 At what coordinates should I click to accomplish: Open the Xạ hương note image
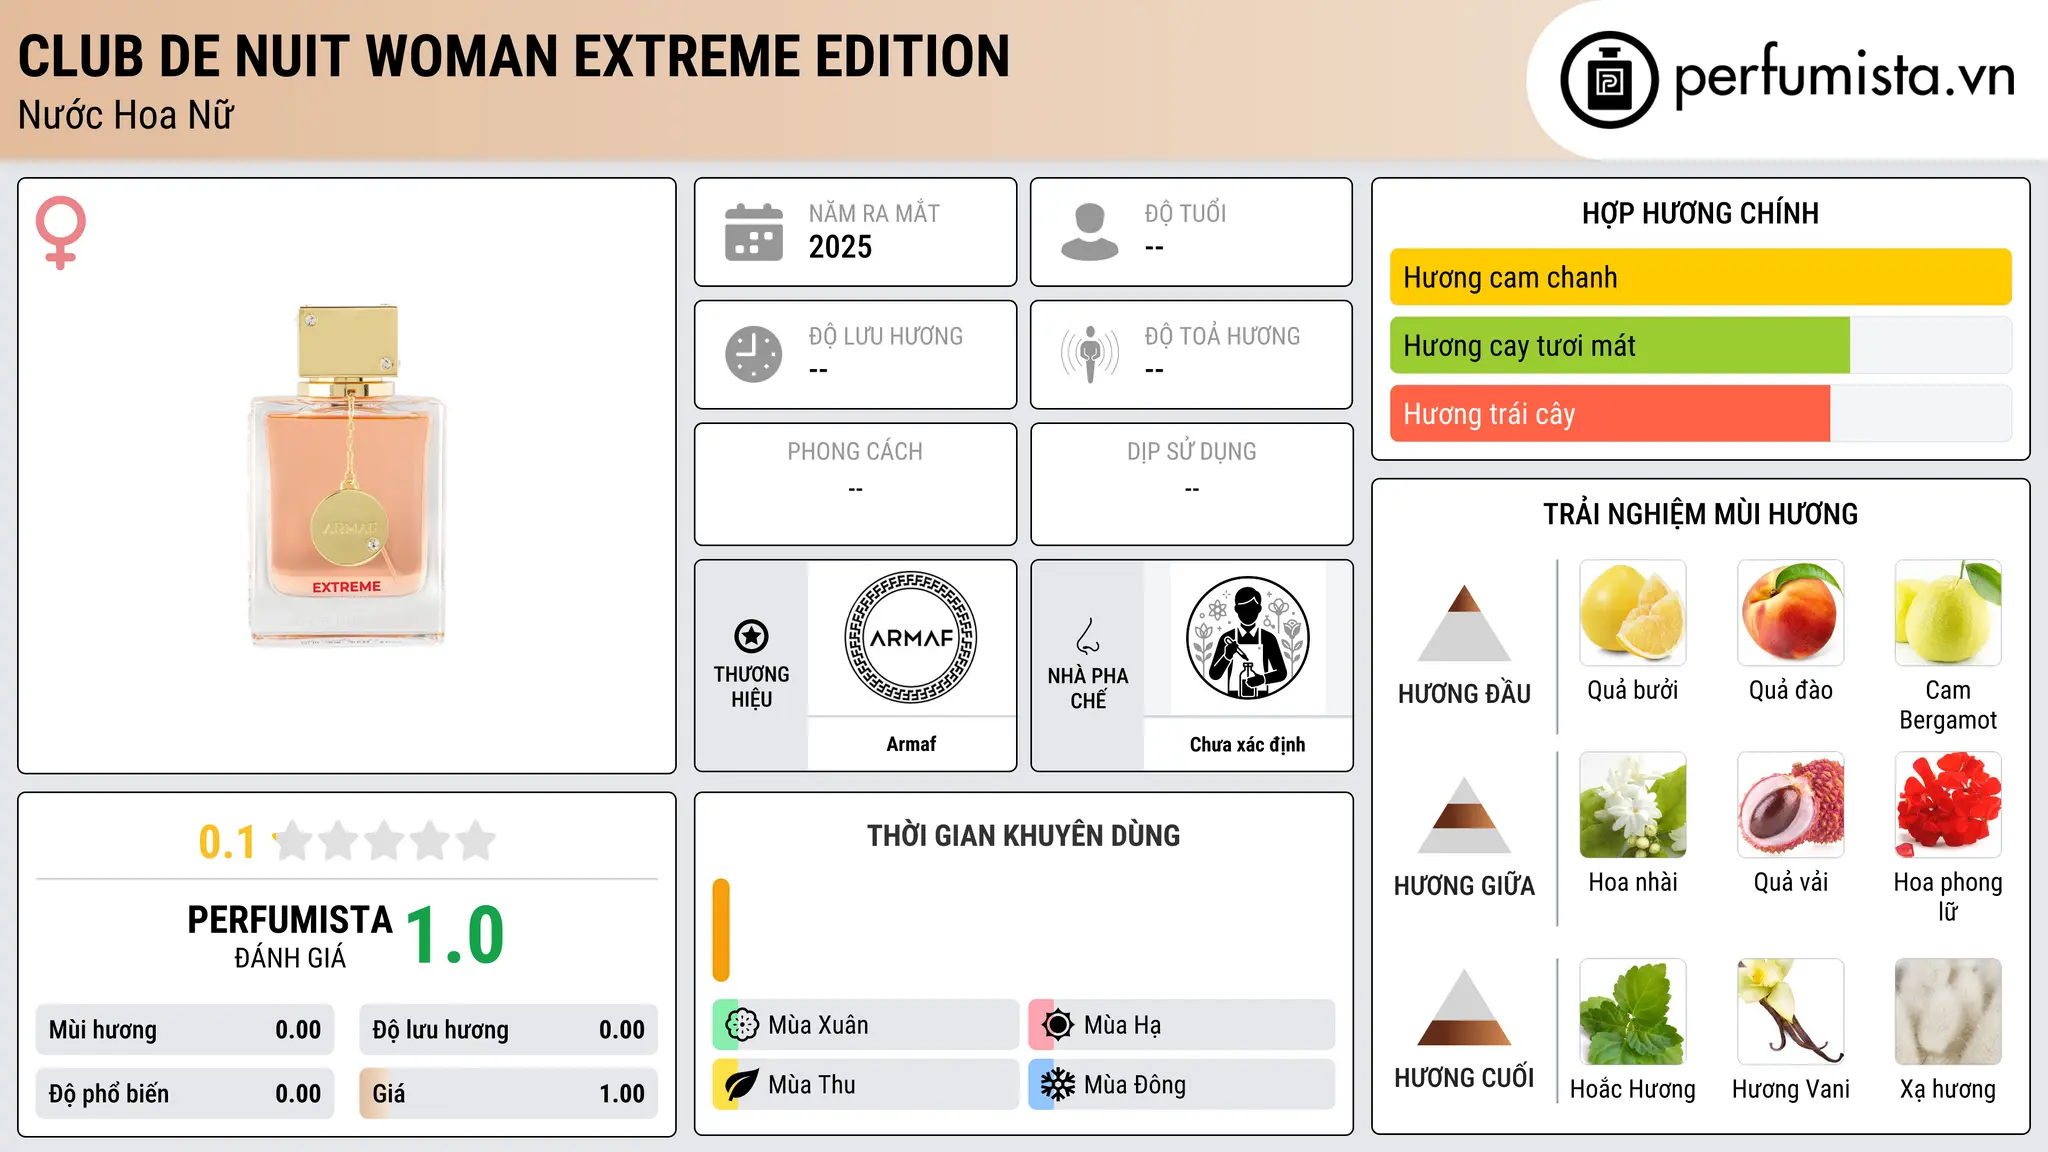[x=1948, y=1012]
